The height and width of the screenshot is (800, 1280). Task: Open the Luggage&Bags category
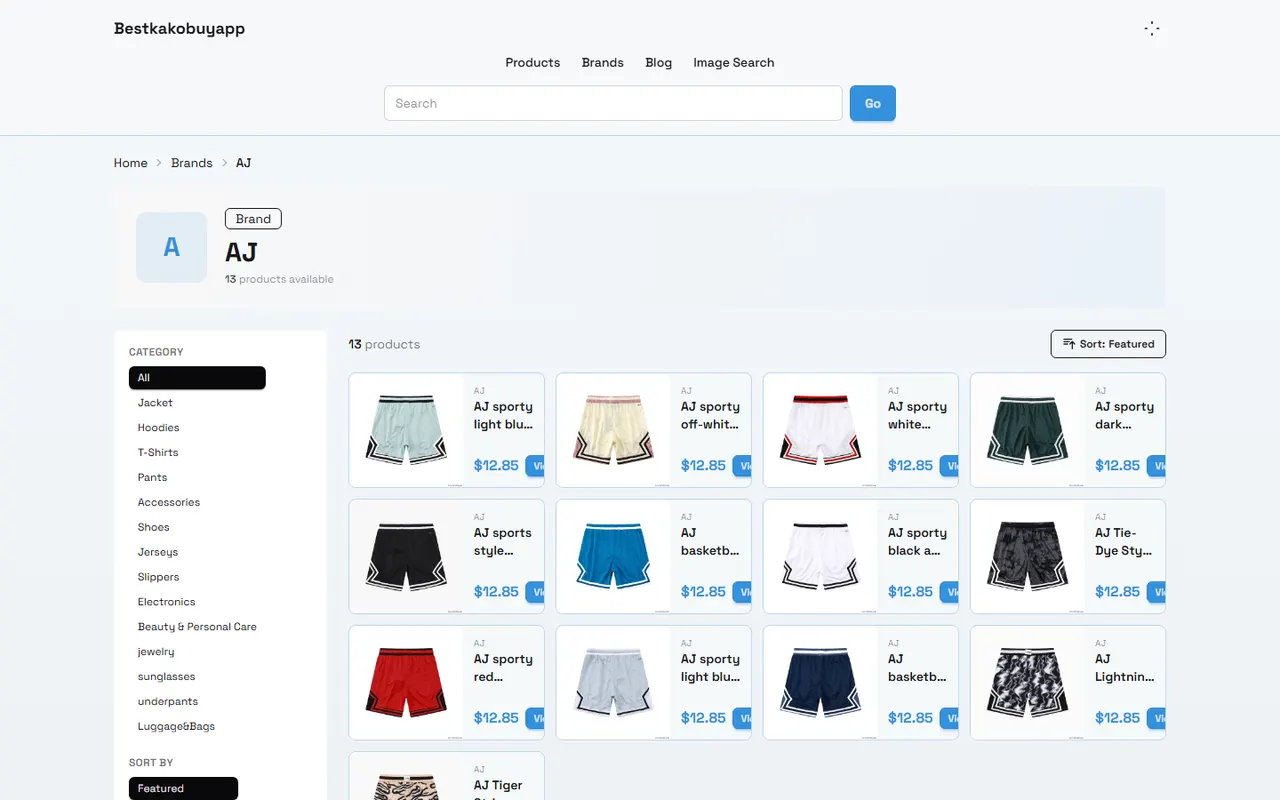pos(177,728)
